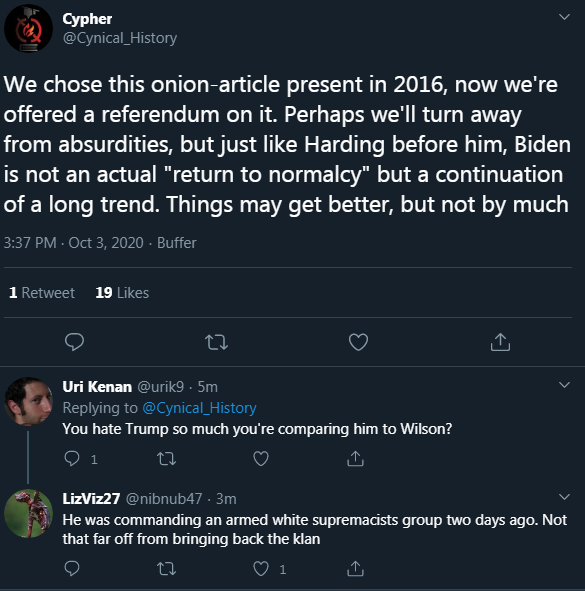View the 1 Retweet list
Viewport: 585px width, 591px height.
click(x=41, y=293)
